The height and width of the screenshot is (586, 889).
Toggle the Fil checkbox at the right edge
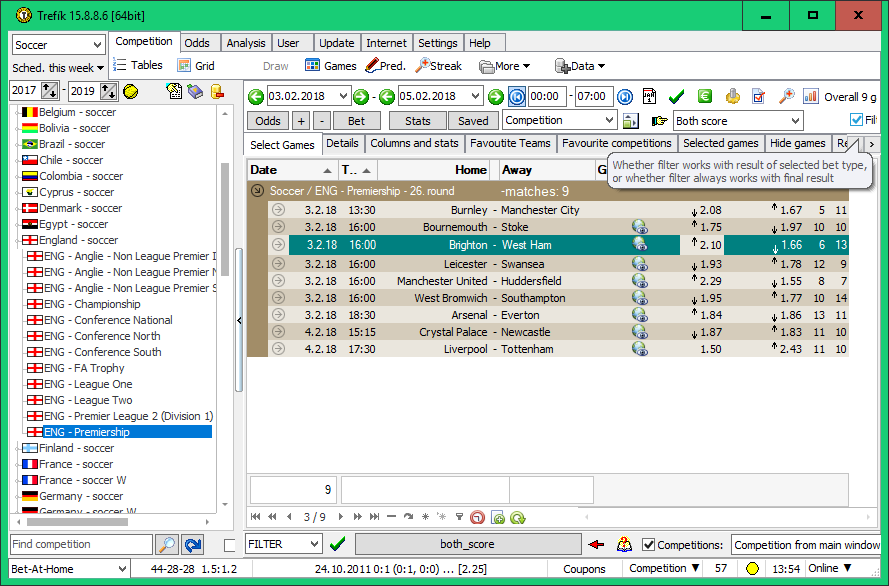(x=857, y=120)
